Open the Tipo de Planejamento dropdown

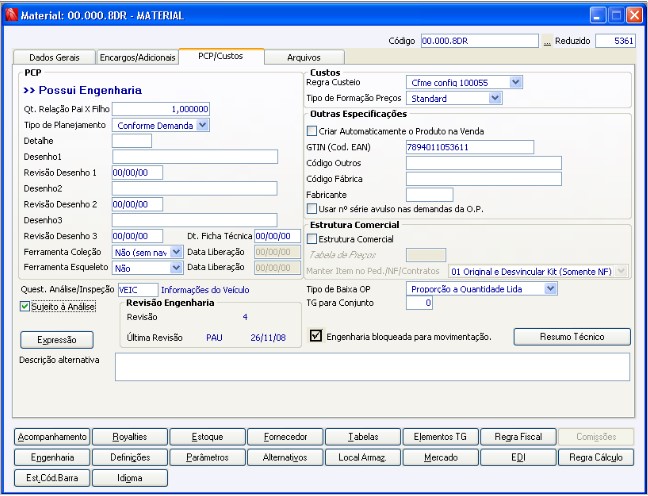click(203, 125)
